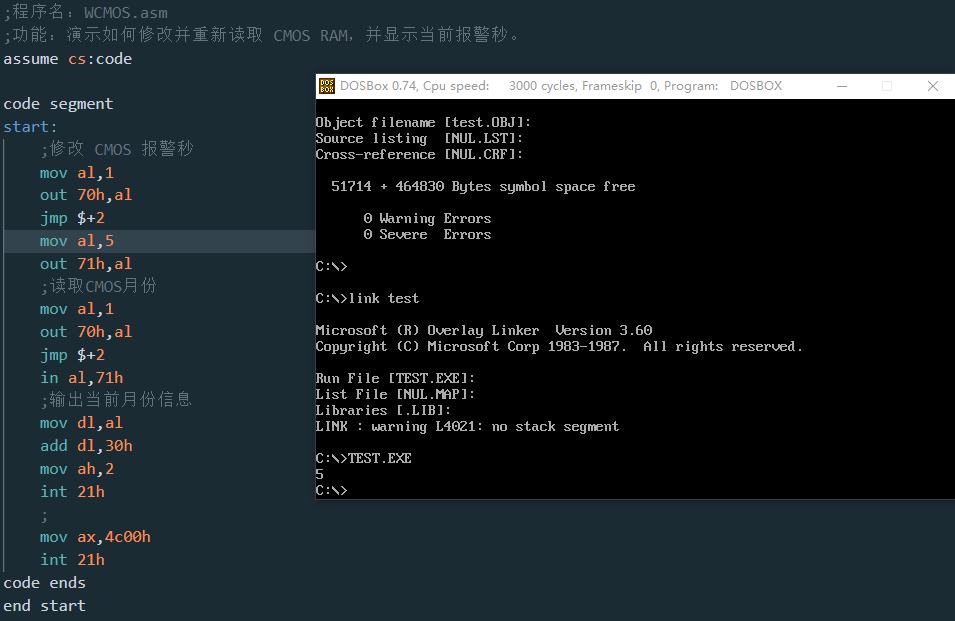
Task: Click the 'start:' label in the editor
Action: [30, 127]
